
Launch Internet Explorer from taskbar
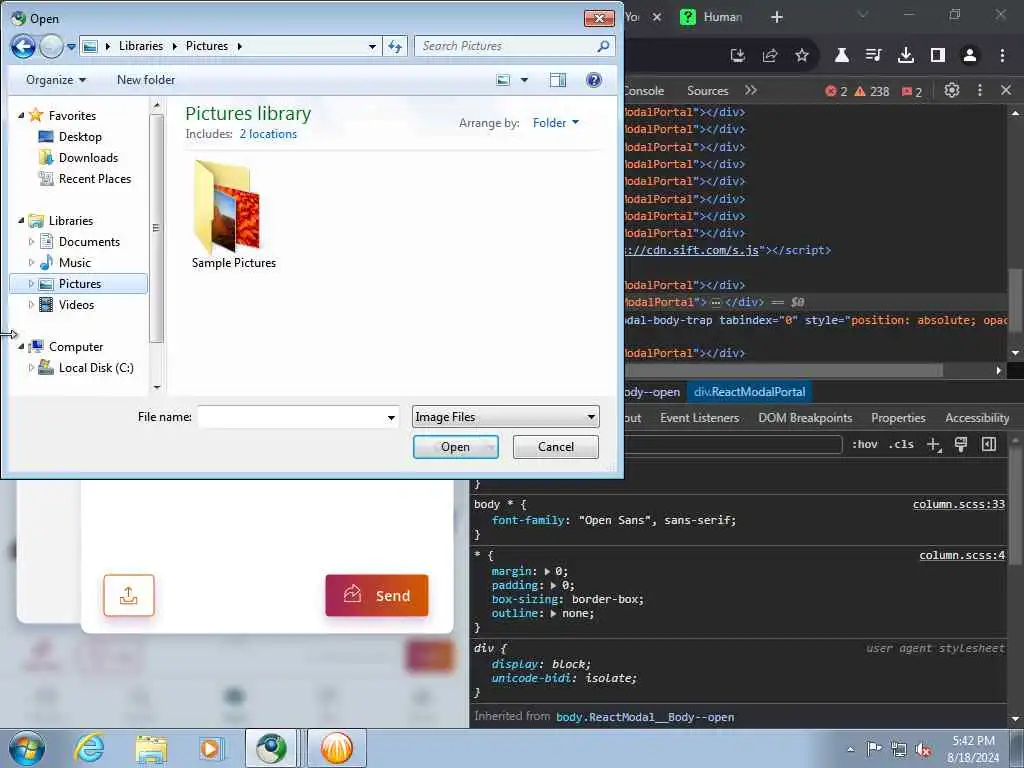[88, 748]
